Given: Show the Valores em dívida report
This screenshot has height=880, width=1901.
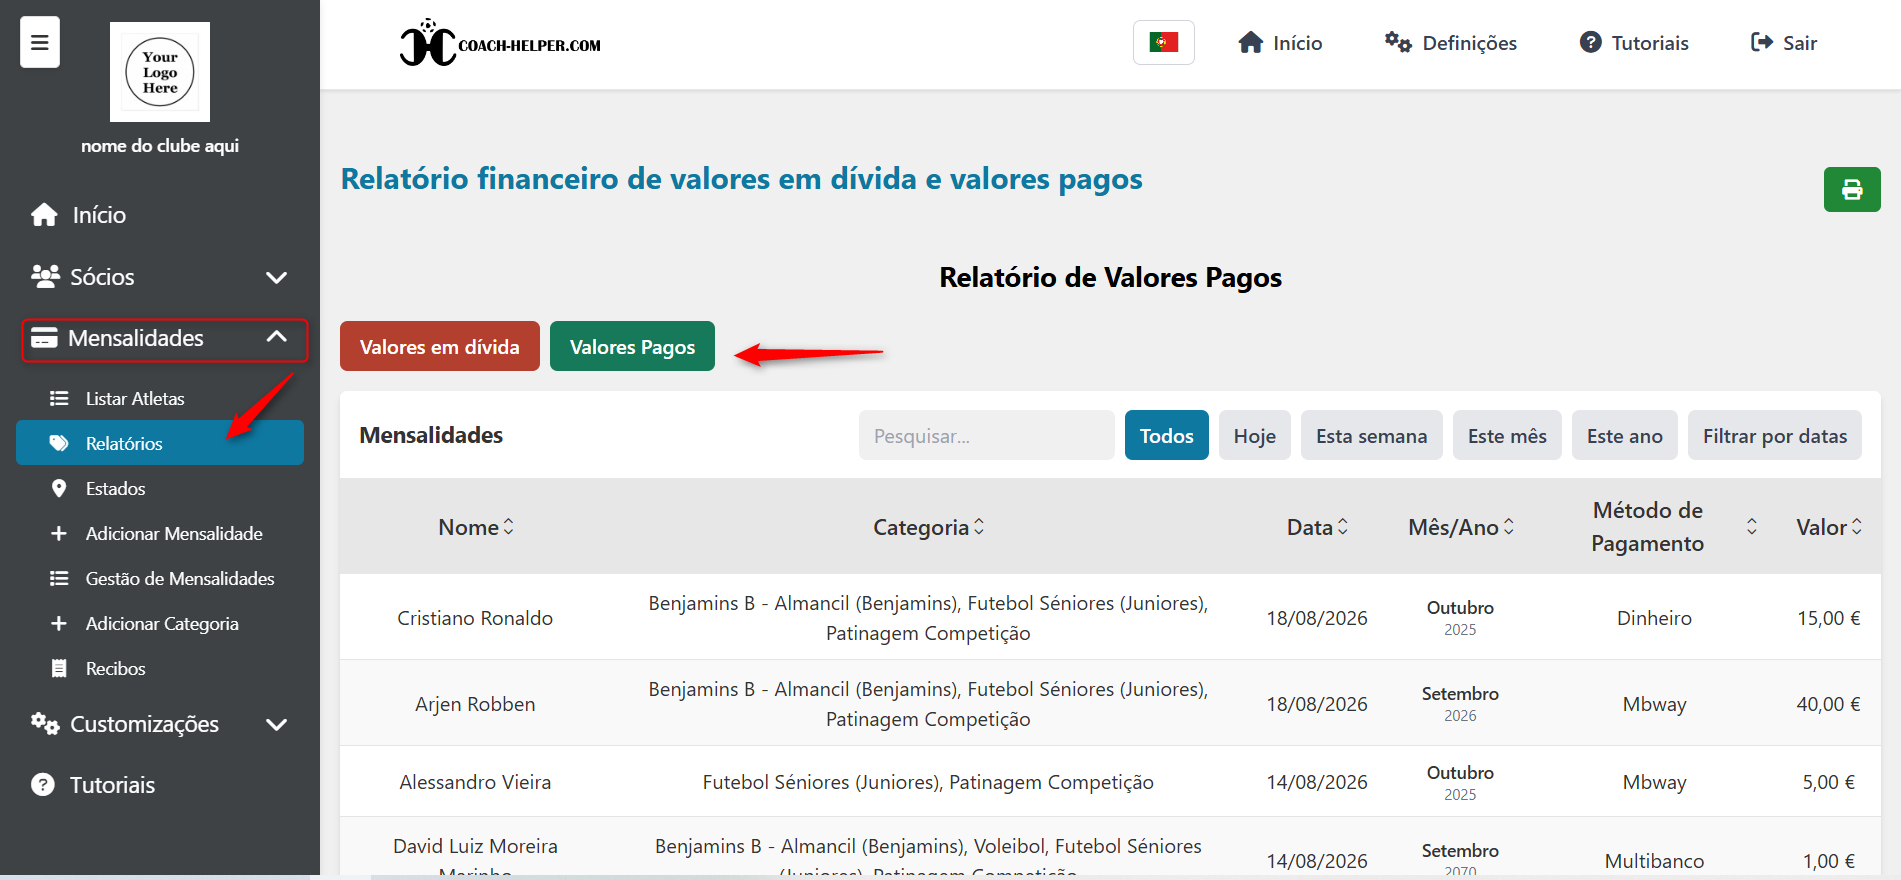Looking at the screenshot, I should point(440,346).
